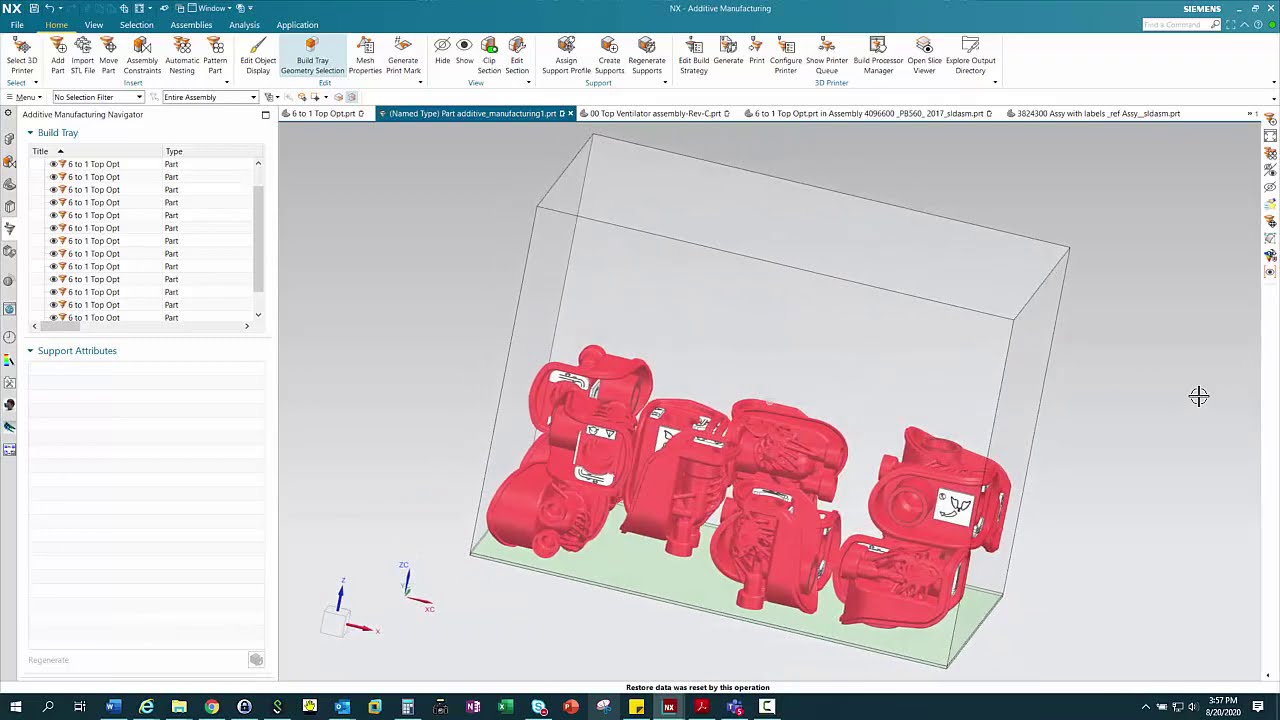Click the Save icon in the title bar
Screen dimensions: 1280x720
pyautogui.click(x=33, y=8)
